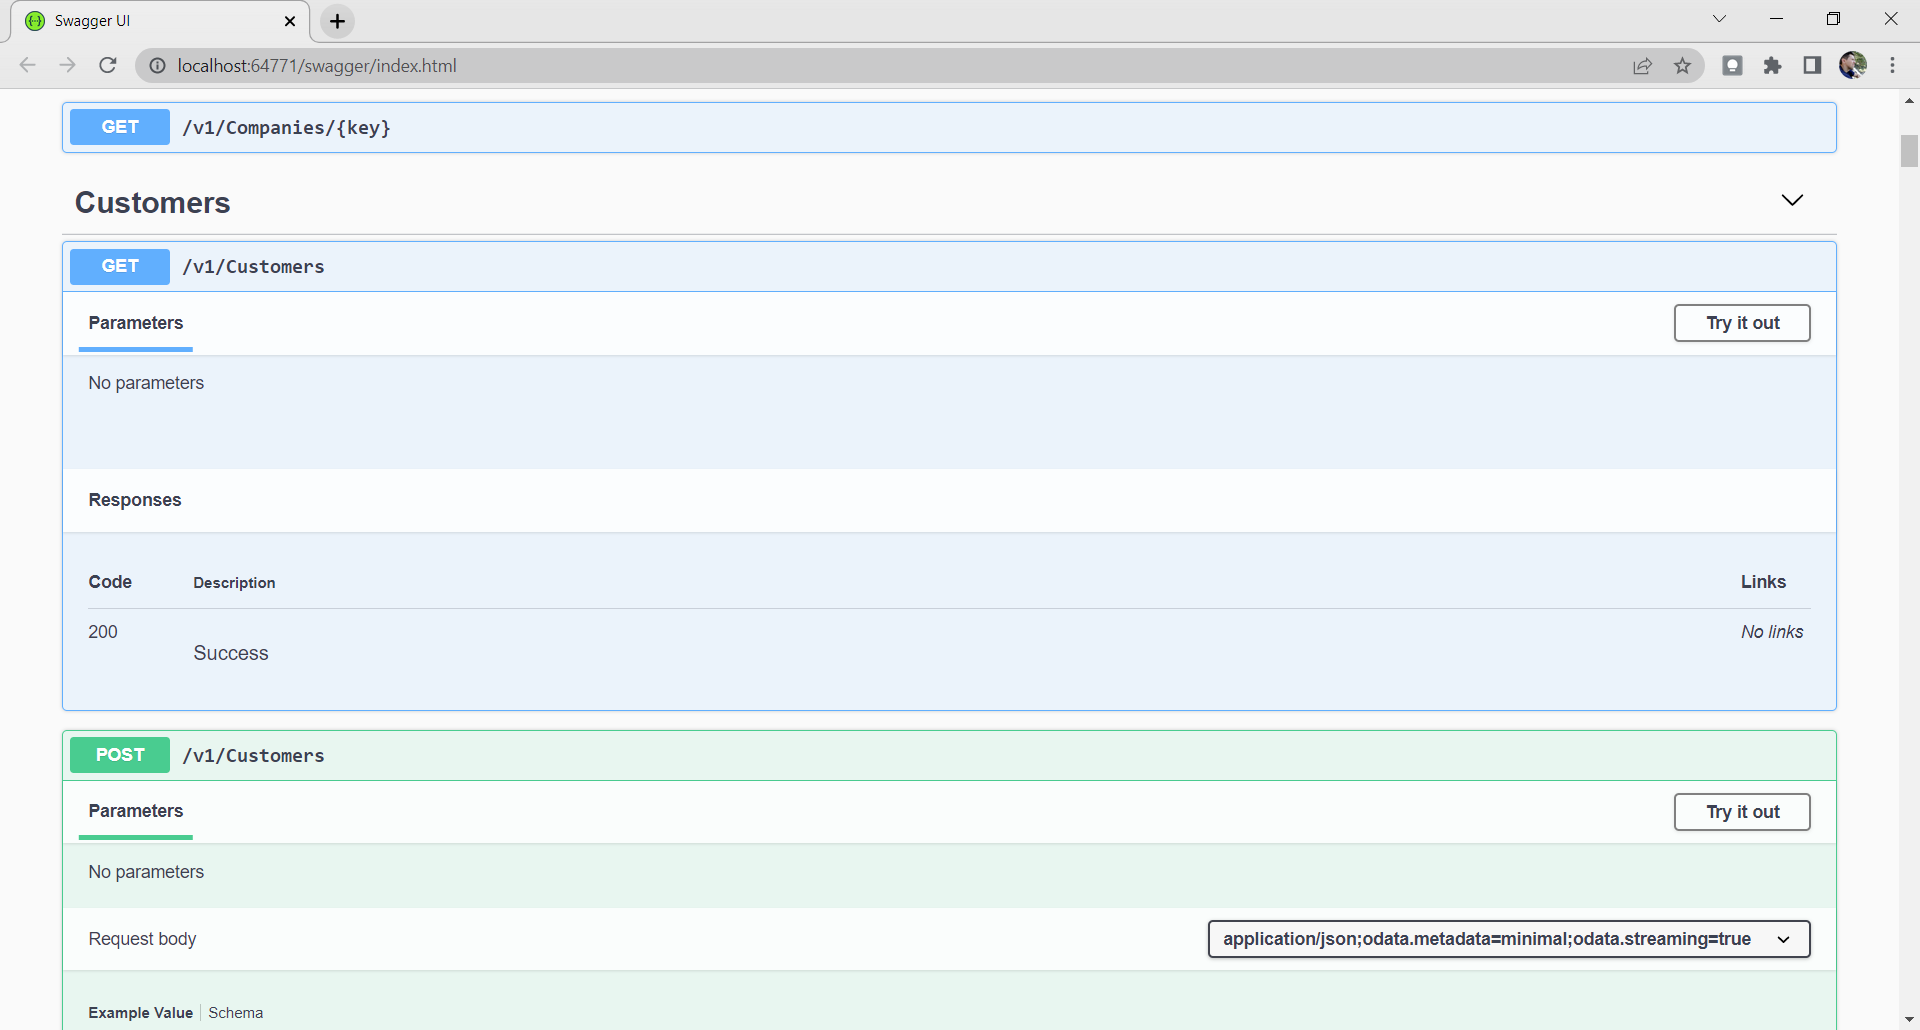Collapse the Customers section chevron
The image size is (1920, 1030).
click(1792, 200)
